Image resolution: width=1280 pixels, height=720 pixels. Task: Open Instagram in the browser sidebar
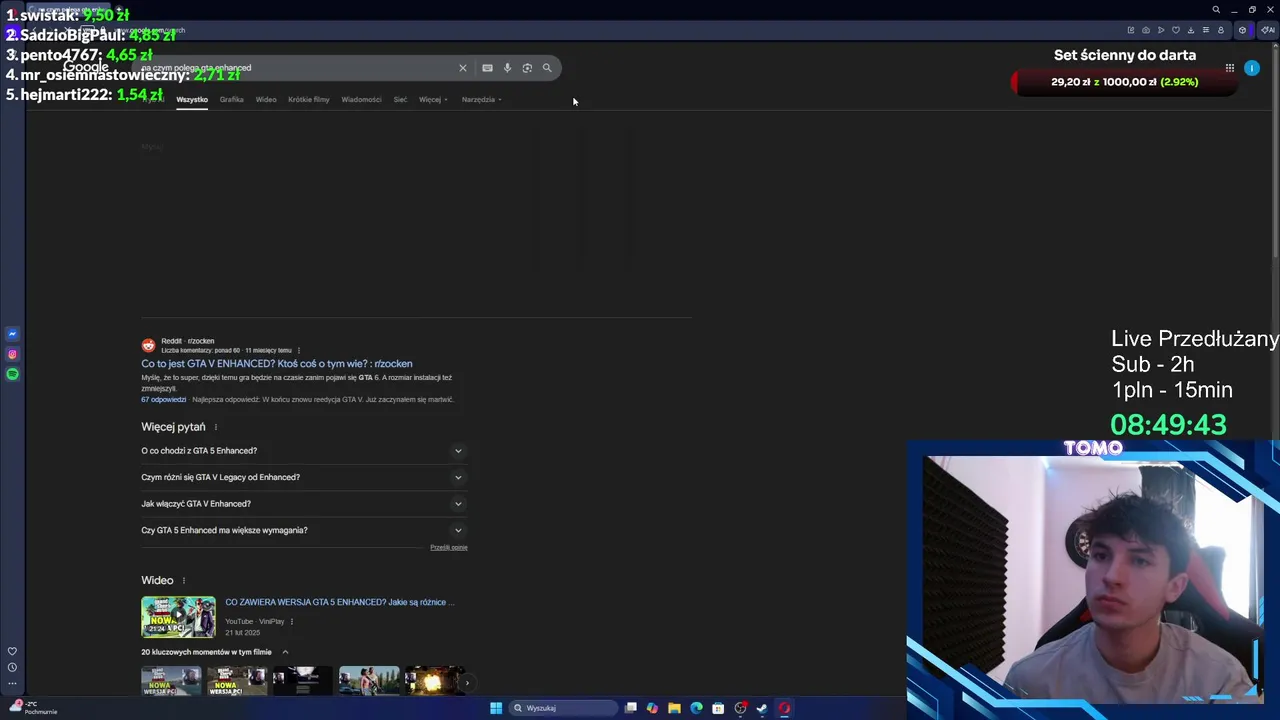tap(12, 354)
